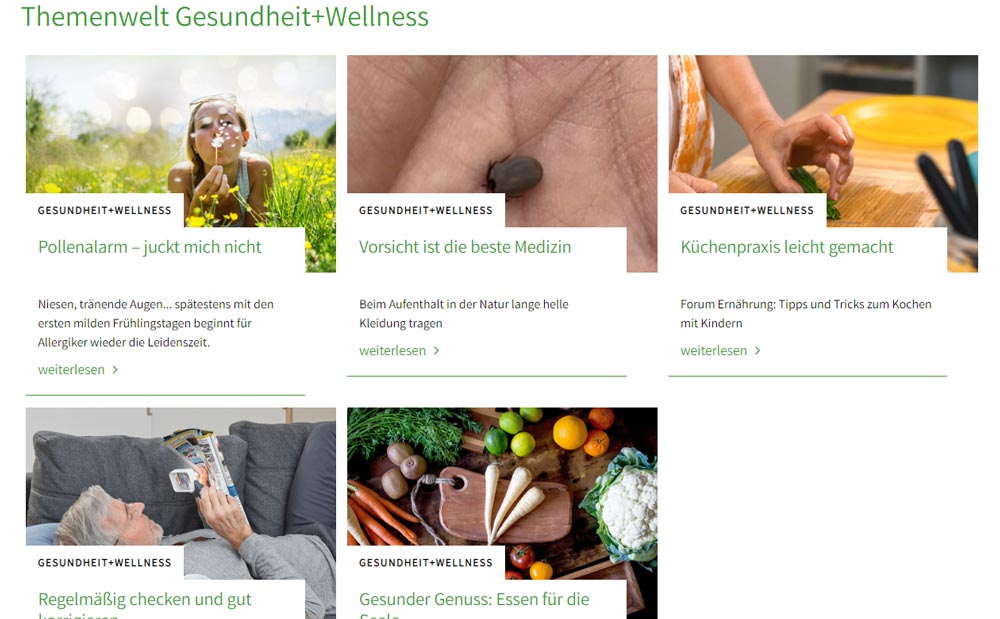Open 'Gesunder Genuss: Essen für die Seele' headline
This screenshot has height=619, width=1000.
[474, 606]
